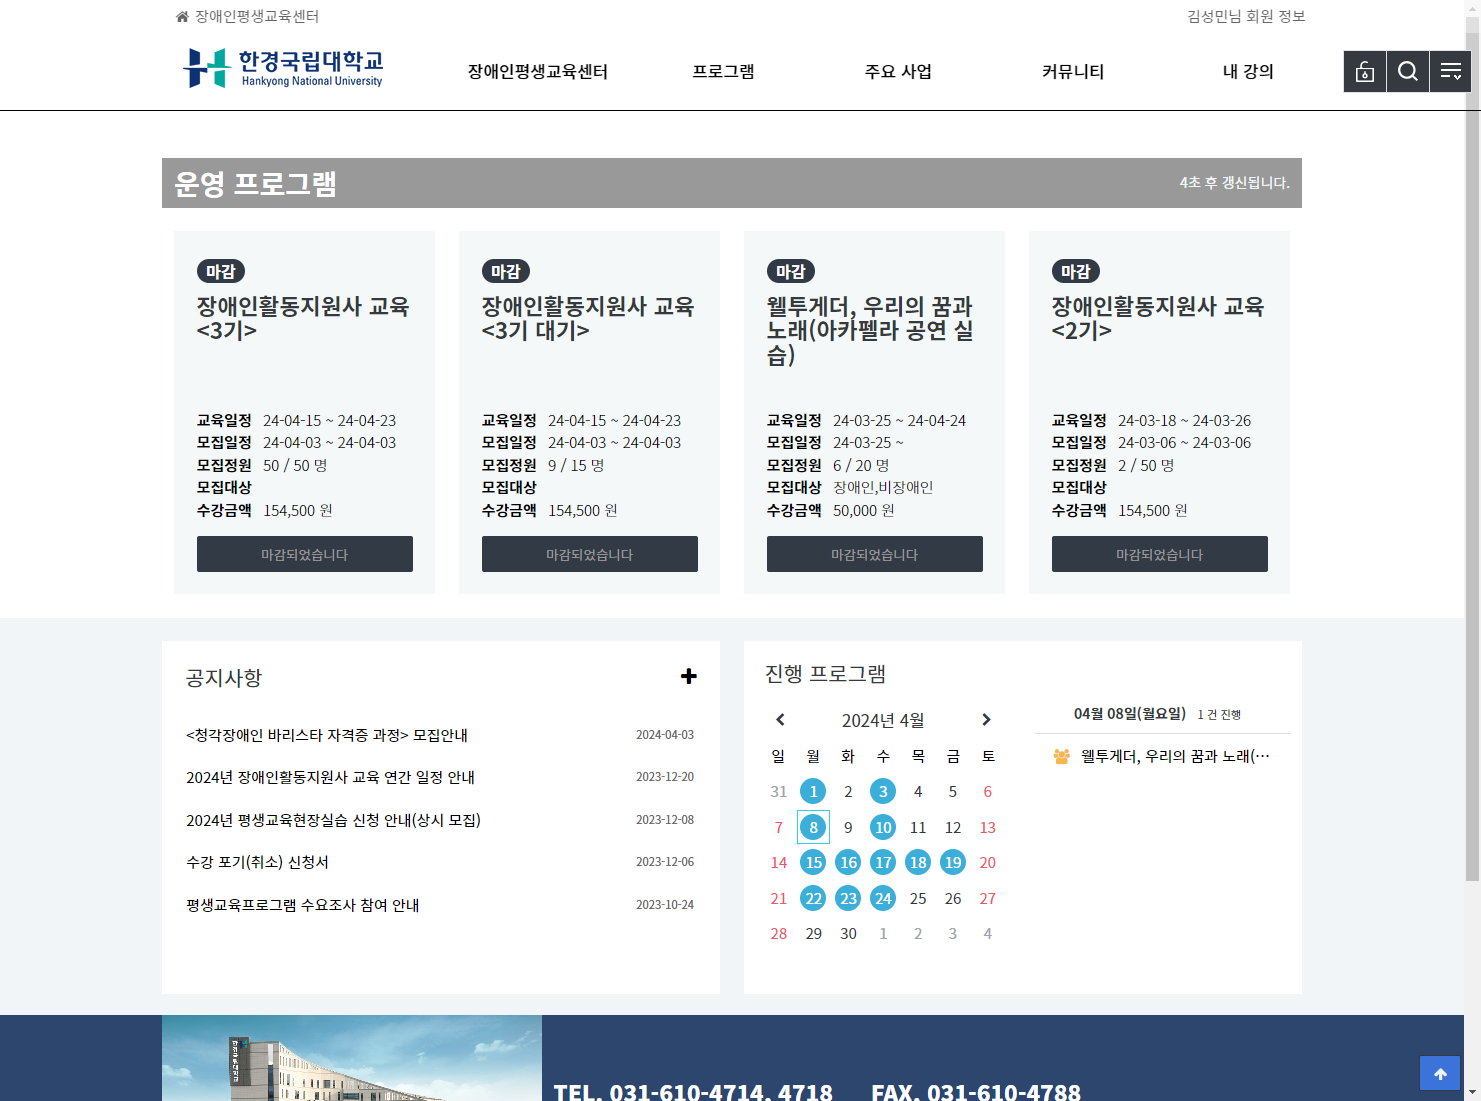
Task: Open notice 2024년 평생교육현장실습 신청 안내
Action: 333,820
